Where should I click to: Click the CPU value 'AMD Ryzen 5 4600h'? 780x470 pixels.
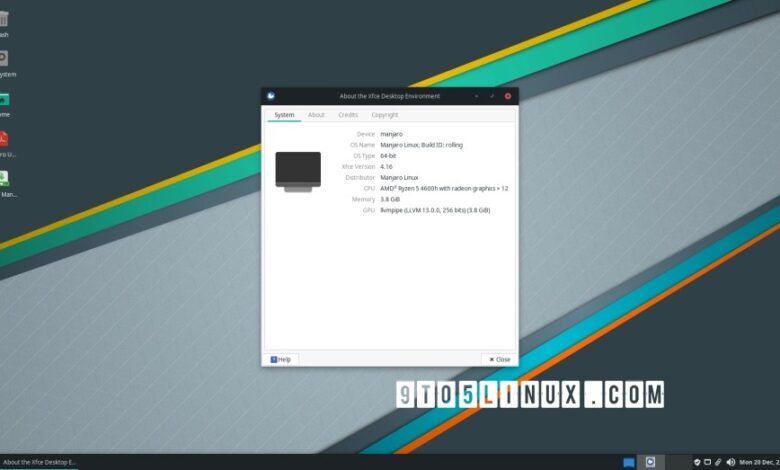(444, 188)
